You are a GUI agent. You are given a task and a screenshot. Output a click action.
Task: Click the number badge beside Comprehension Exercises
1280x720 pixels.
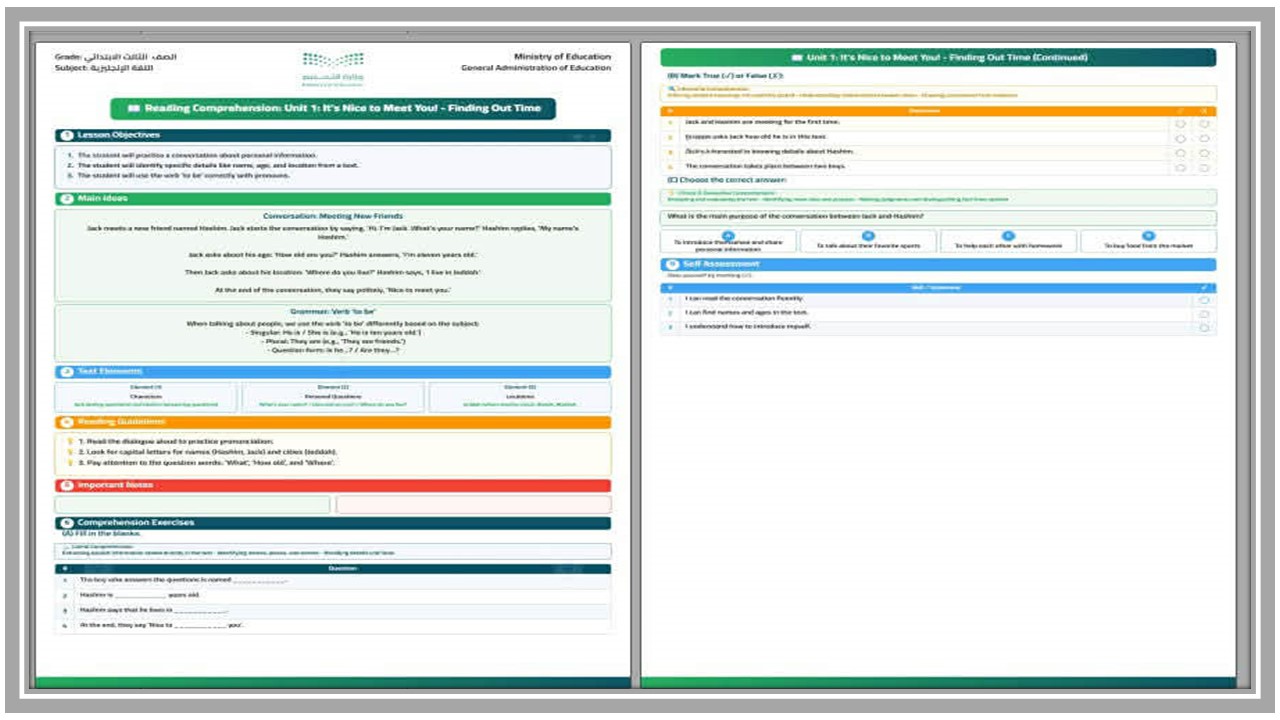point(67,522)
